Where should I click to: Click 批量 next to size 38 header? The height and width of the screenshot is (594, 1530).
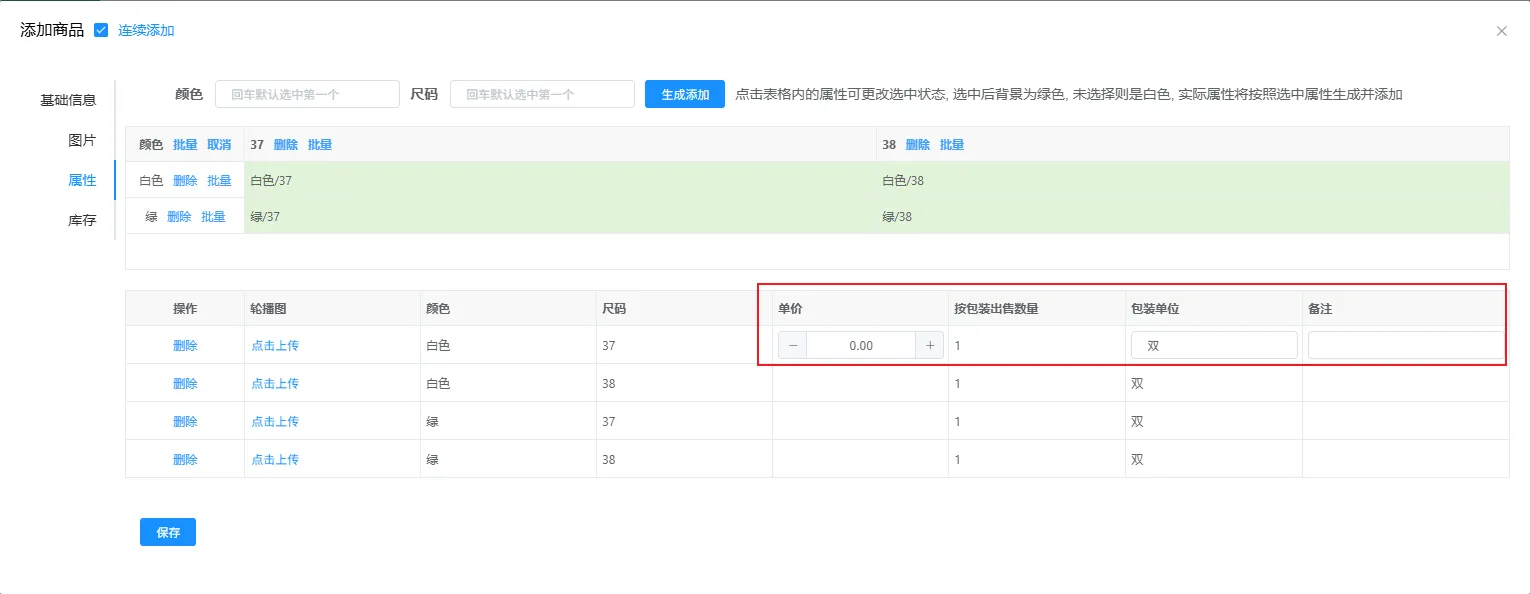(952, 144)
